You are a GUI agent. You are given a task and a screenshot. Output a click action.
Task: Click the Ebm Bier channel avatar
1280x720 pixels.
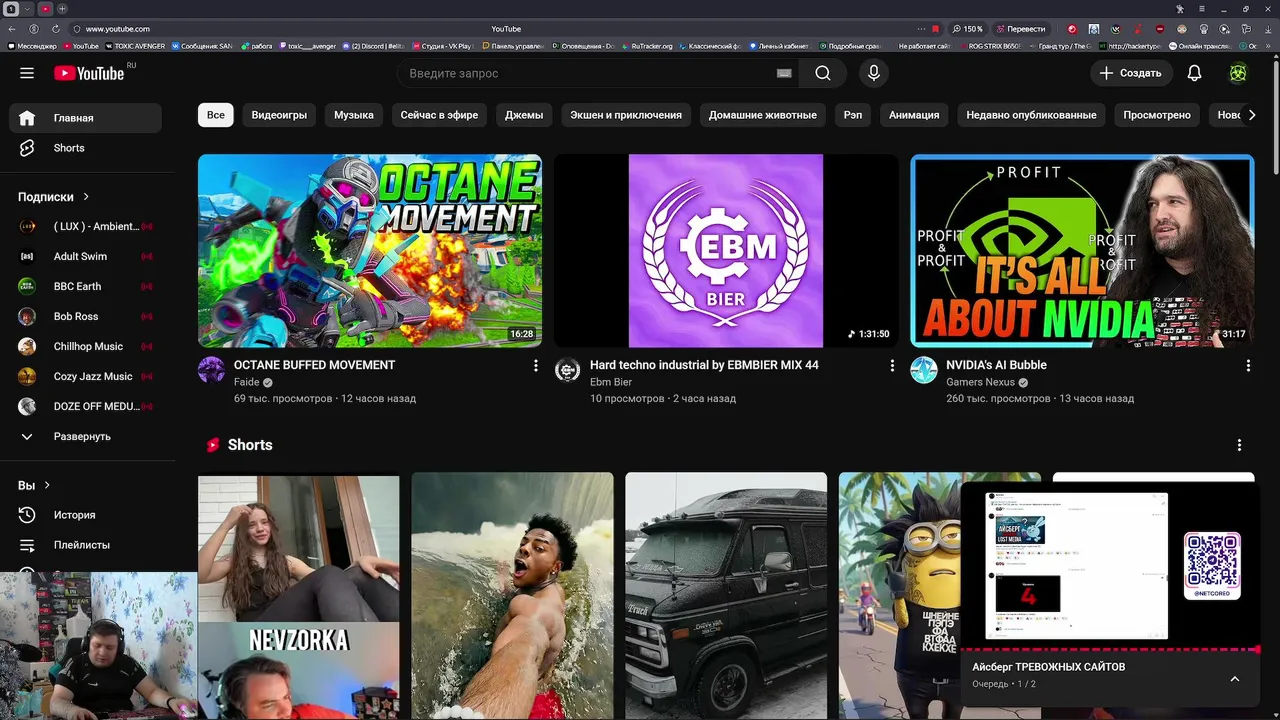point(568,370)
